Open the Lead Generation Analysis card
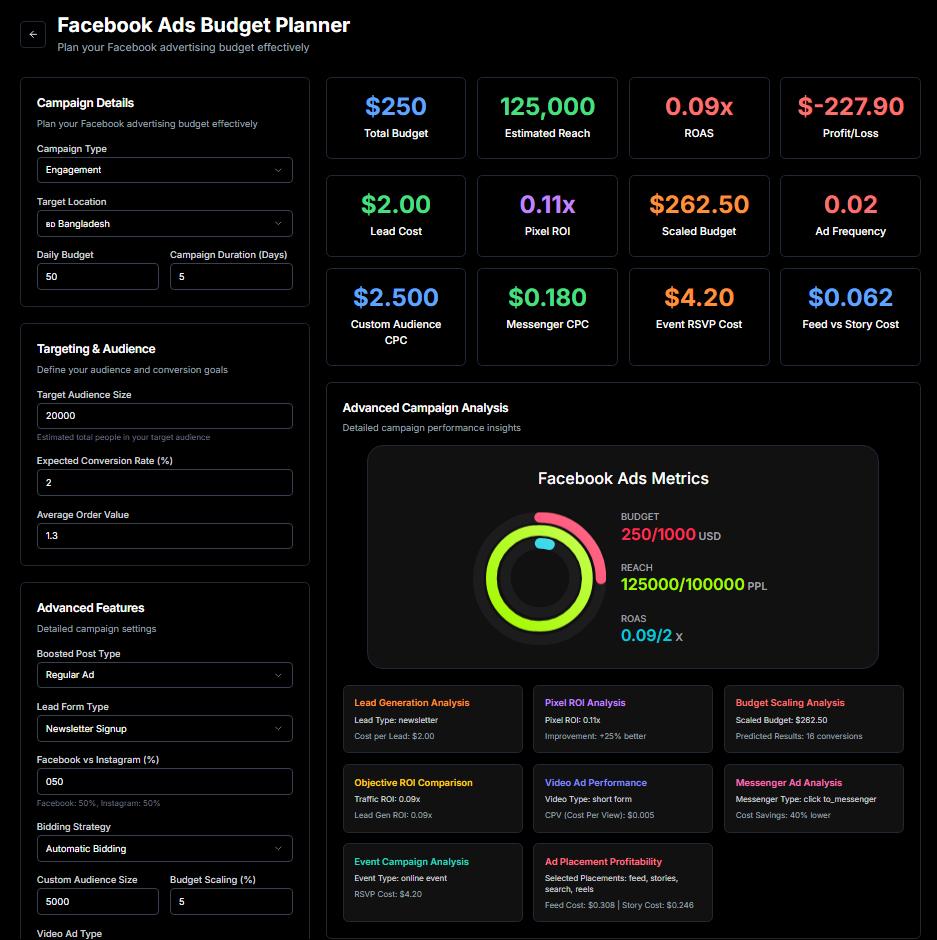This screenshot has height=940, width=937. coord(432,719)
